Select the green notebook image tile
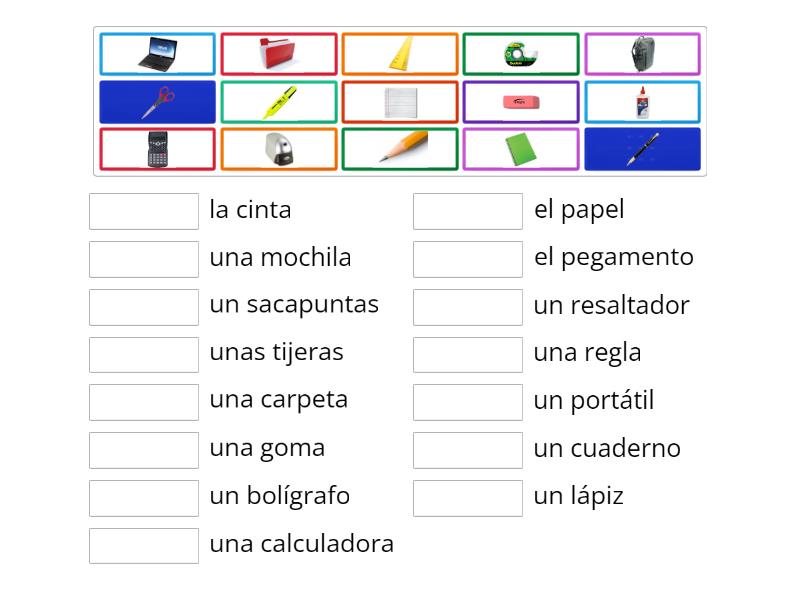 521,148
